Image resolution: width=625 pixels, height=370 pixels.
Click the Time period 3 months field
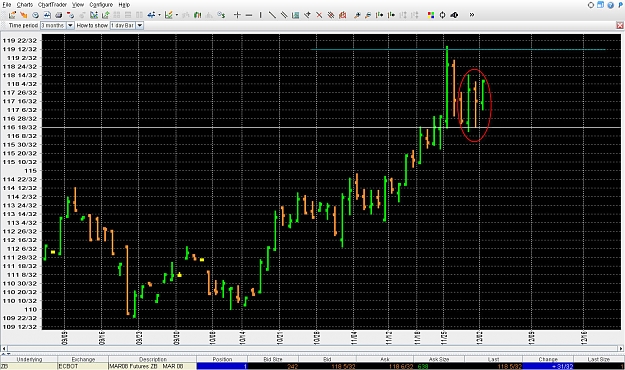click(x=53, y=26)
